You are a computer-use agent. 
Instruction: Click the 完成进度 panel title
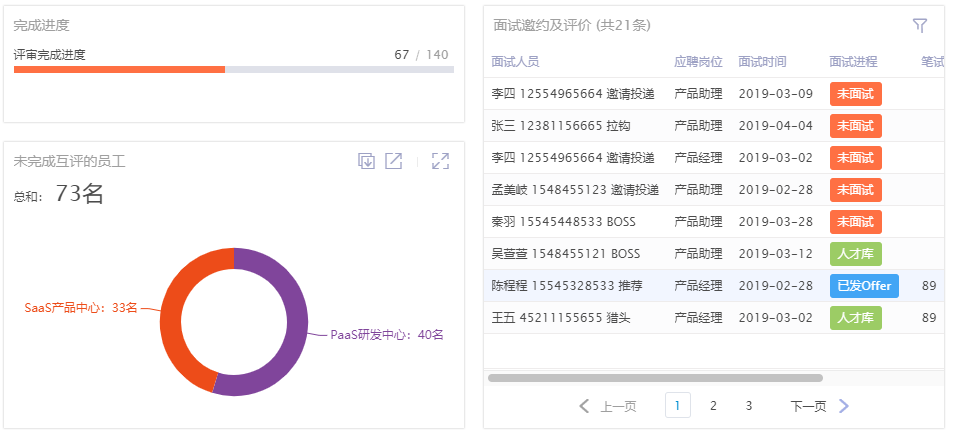41,26
